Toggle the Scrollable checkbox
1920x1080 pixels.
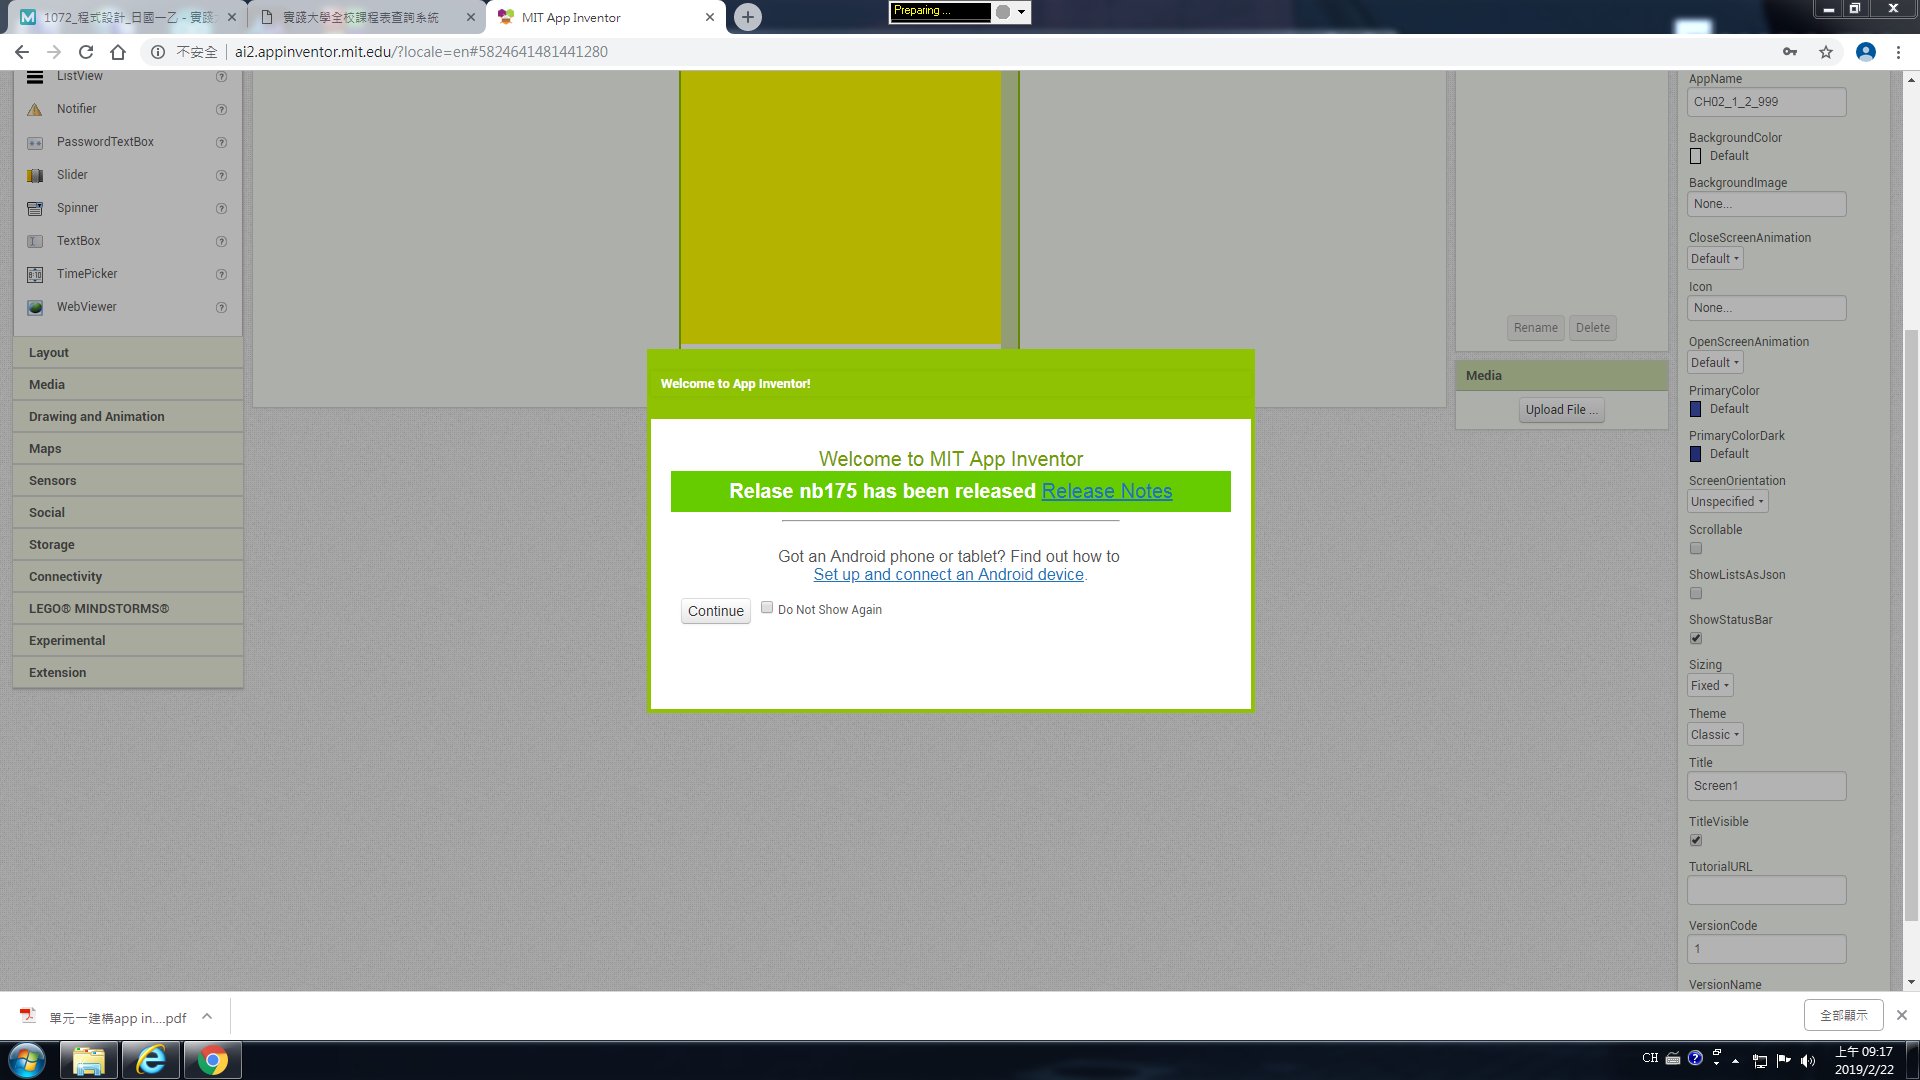click(1696, 548)
